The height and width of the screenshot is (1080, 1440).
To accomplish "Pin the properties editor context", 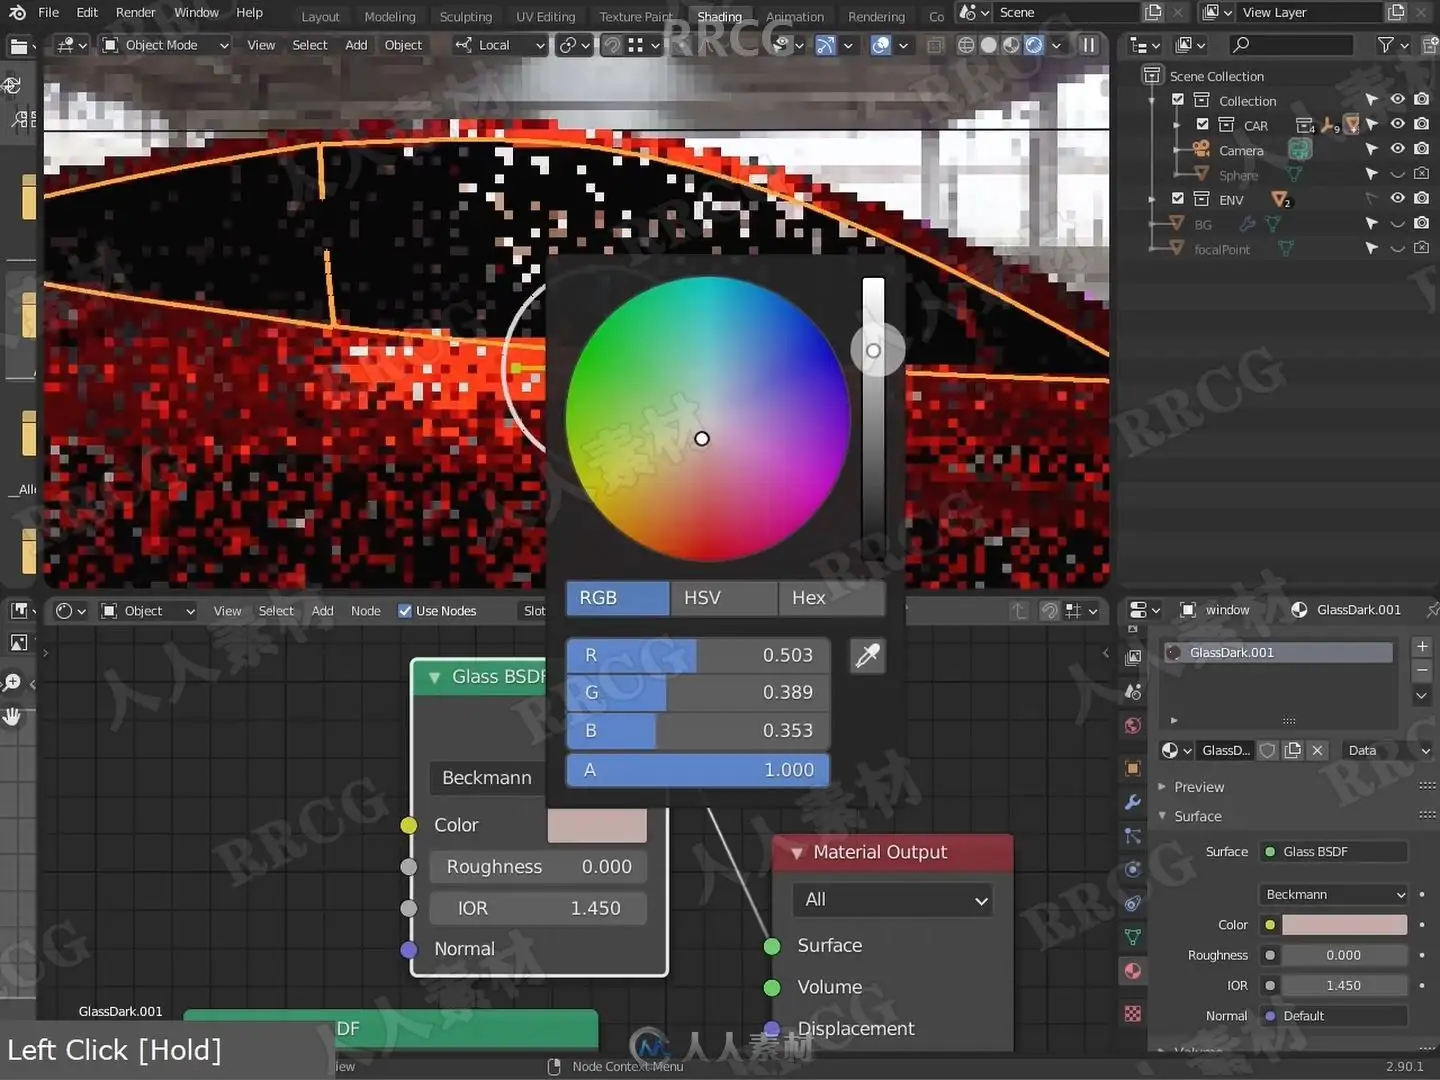I will [1432, 610].
